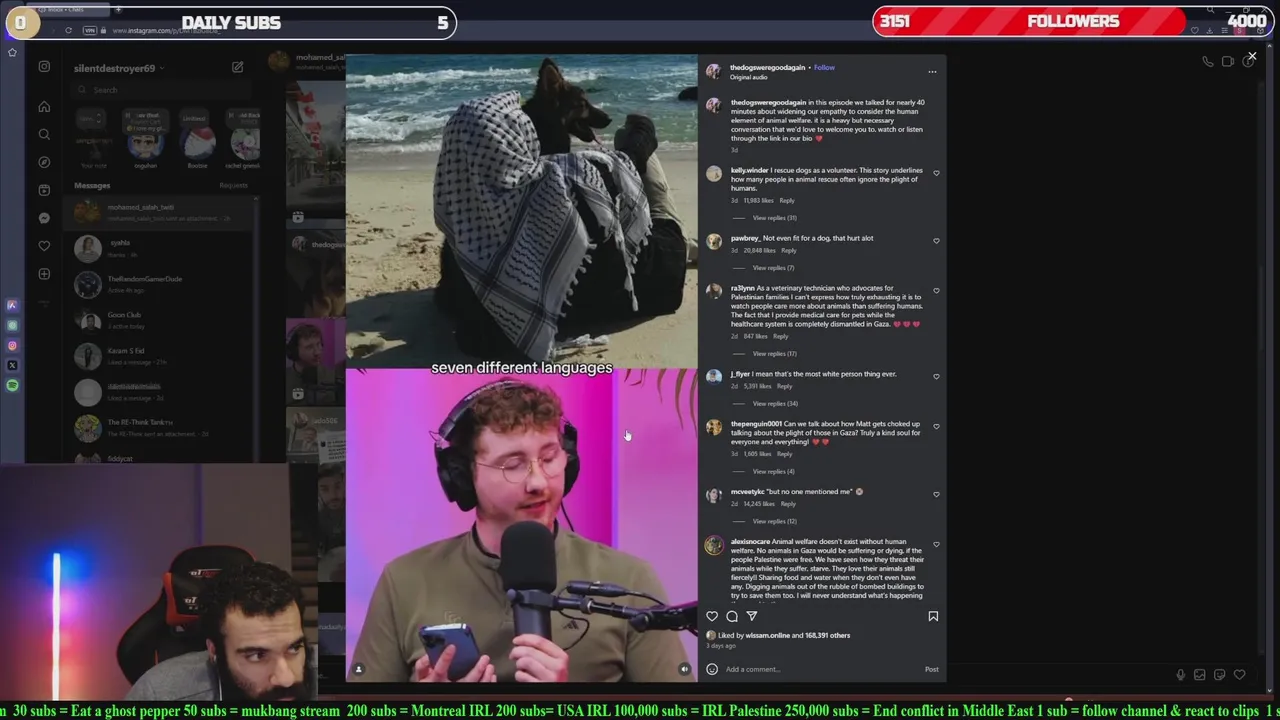Like thepenguin0001's comment
The width and height of the screenshot is (1280, 720).
pos(936,427)
